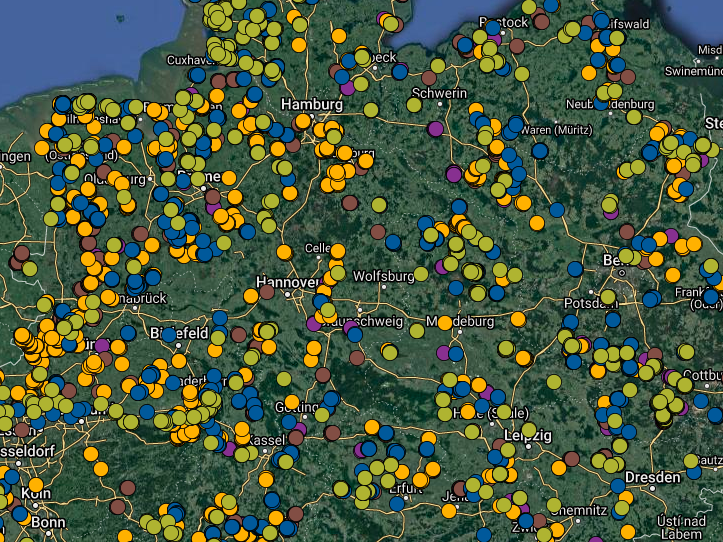Open the green marker southwest of Schwerin label
723x542 pixels.
coord(414,105)
